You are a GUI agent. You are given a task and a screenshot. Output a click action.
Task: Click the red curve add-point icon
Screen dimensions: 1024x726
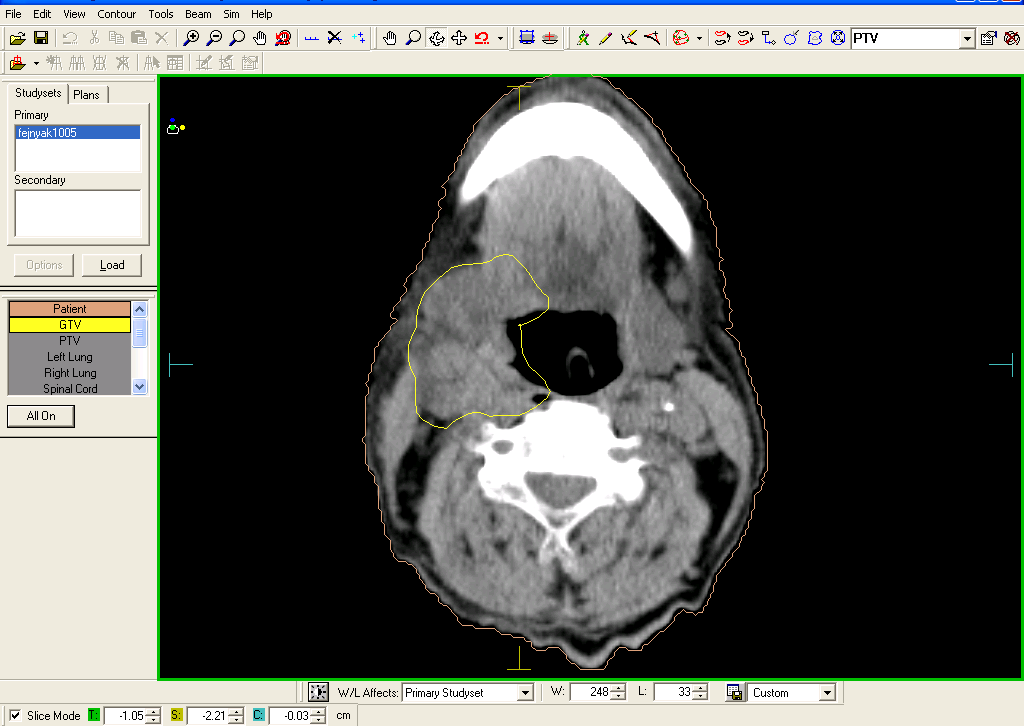point(652,38)
